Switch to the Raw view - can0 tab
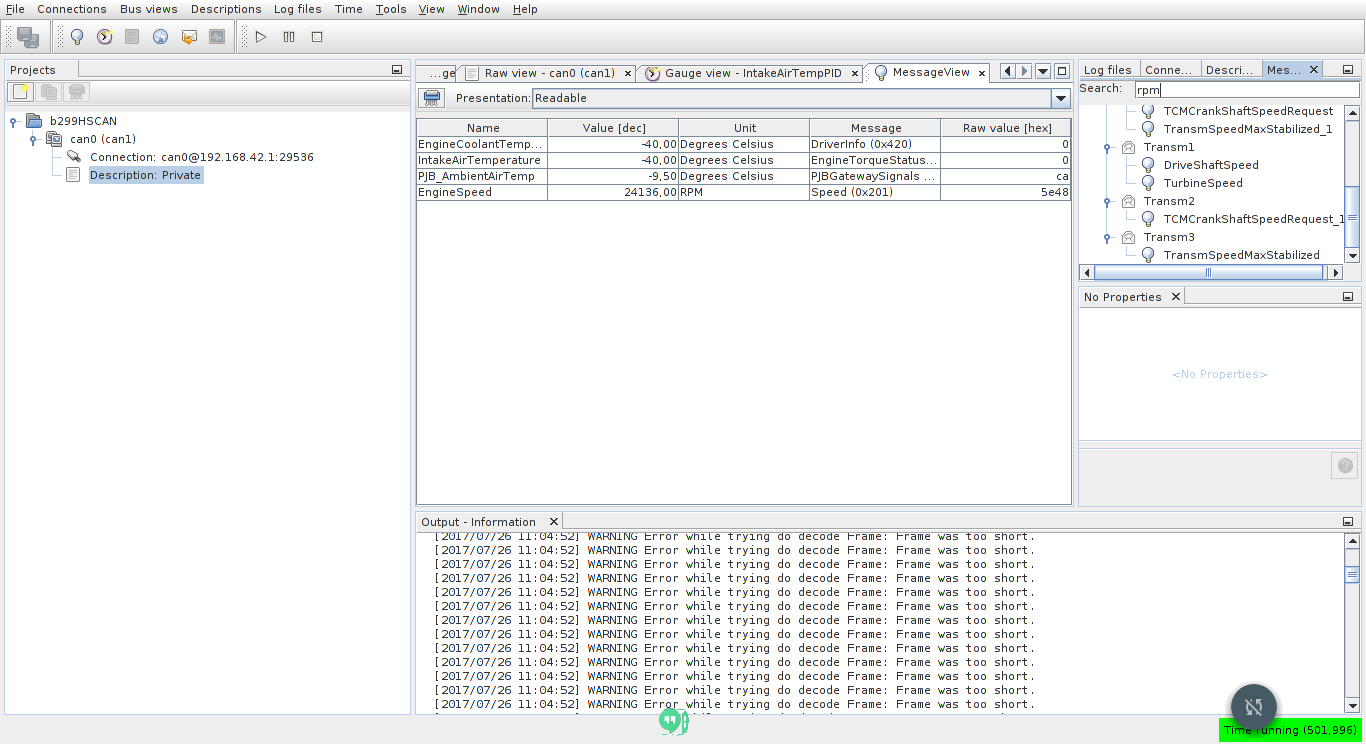 coord(548,73)
